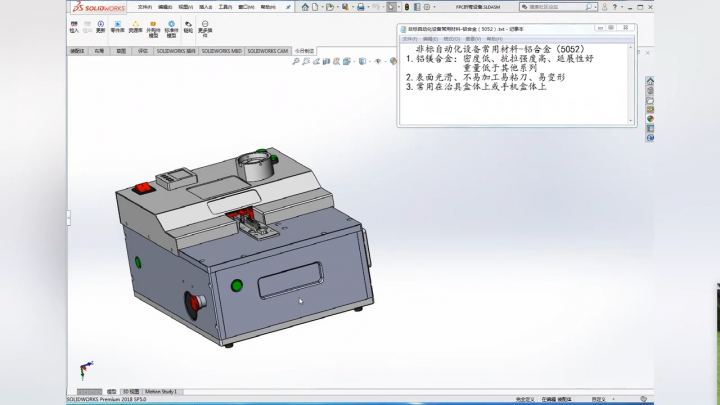This screenshot has height=405, width=720.
Task: Click the community search input field
Action: [556, 7]
